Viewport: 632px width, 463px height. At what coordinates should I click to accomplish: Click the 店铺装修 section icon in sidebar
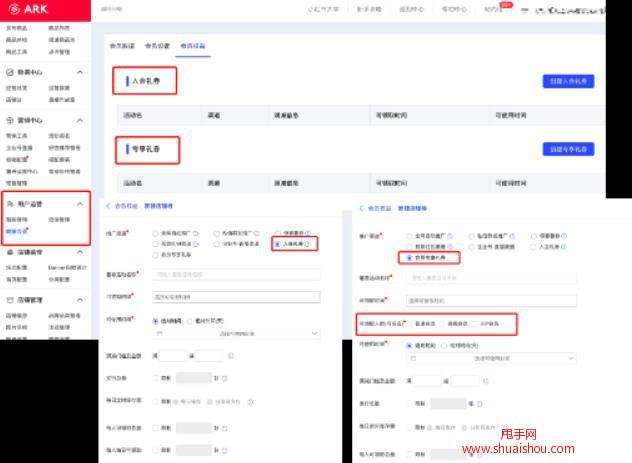click(x=10, y=252)
